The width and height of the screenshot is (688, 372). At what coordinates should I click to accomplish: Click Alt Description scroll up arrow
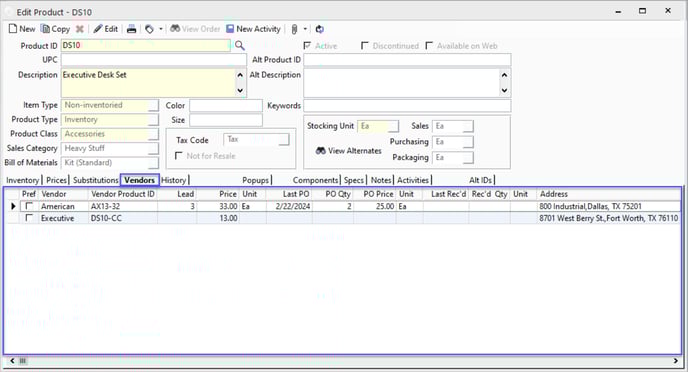pos(505,75)
